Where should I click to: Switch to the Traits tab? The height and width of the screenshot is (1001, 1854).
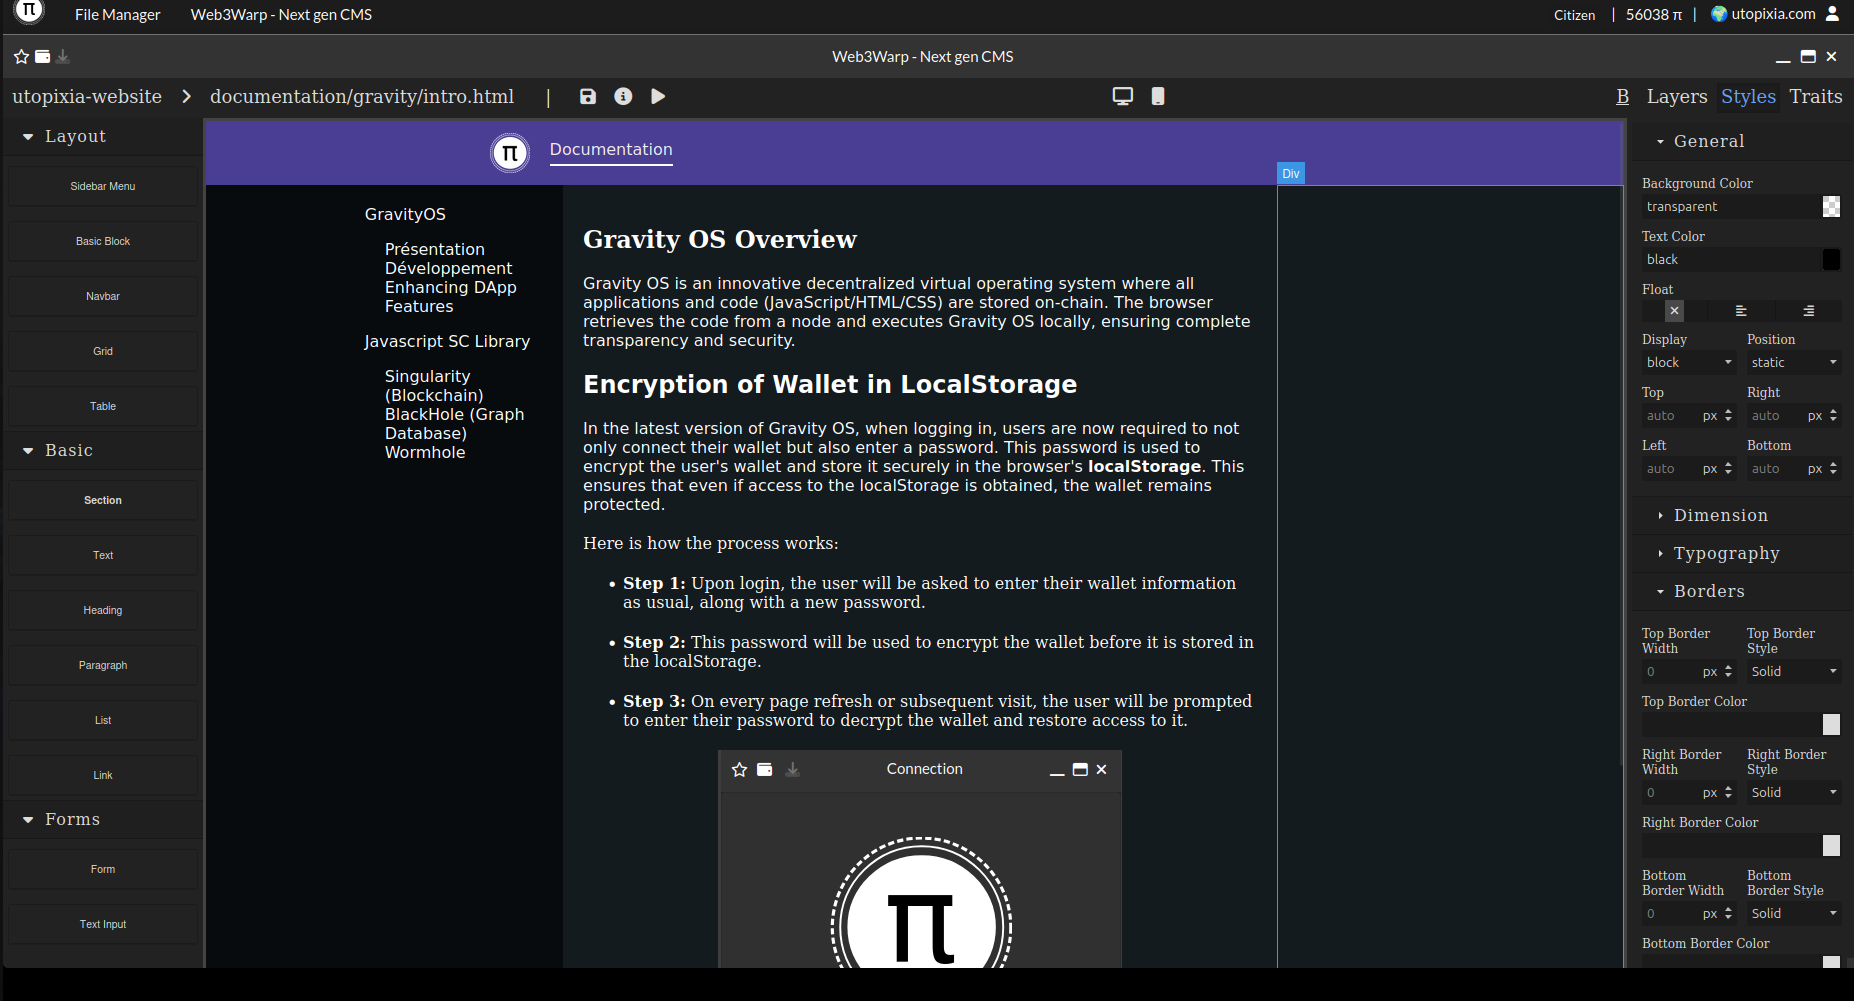coord(1815,96)
